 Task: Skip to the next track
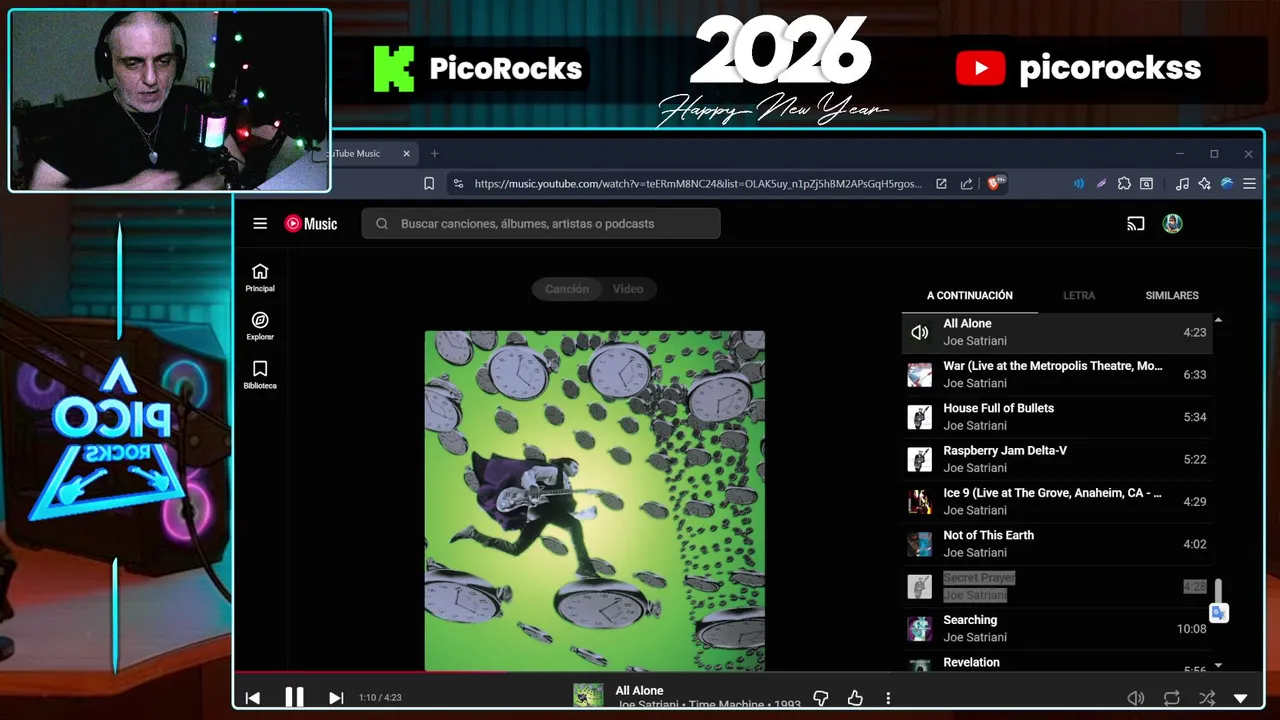tap(336, 698)
